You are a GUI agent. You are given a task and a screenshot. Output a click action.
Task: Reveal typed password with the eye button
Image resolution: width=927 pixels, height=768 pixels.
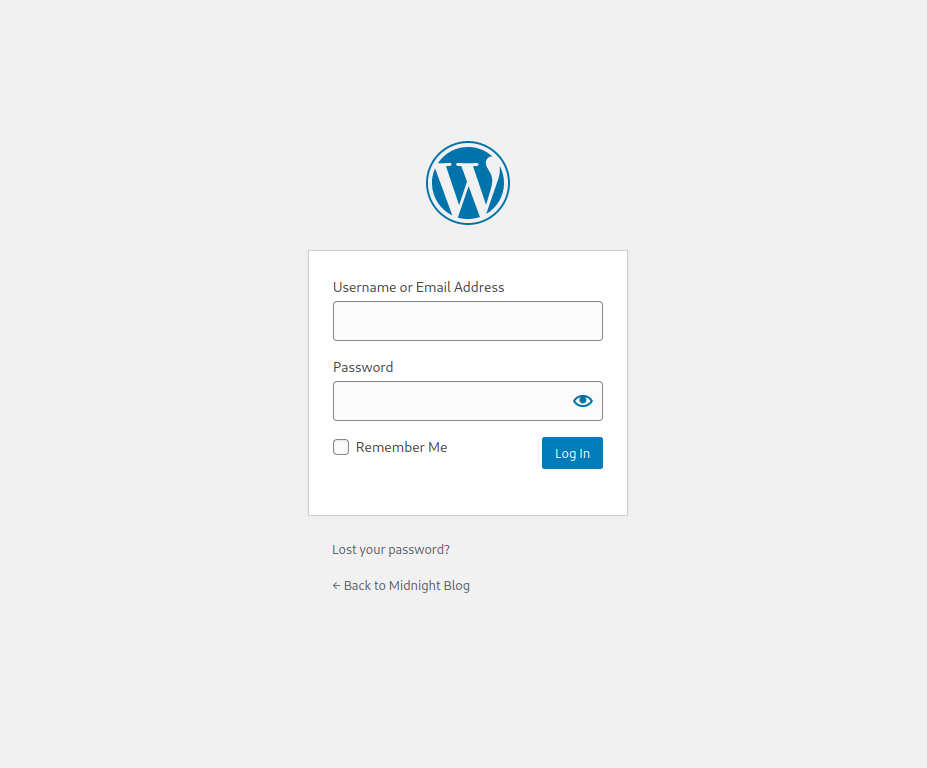tap(582, 401)
